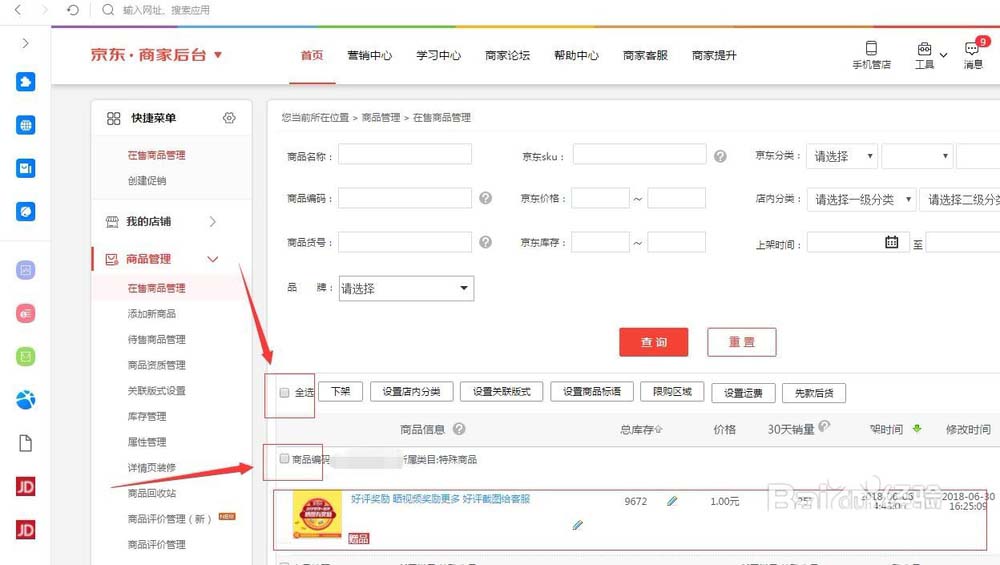Open calendar picker for 上架时间
The width and height of the screenshot is (1000, 565).
pyautogui.click(x=892, y=242)
